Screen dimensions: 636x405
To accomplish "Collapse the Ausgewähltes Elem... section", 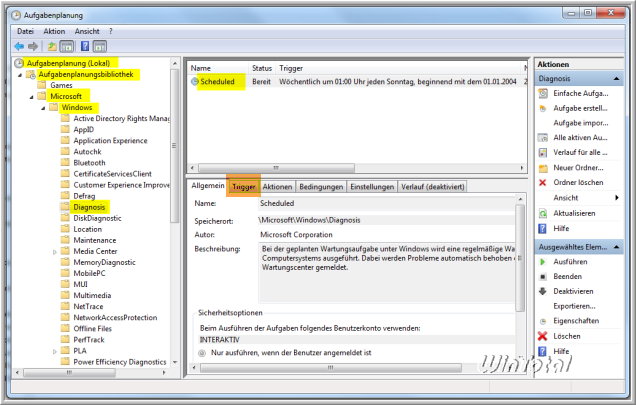I will 617,247.
